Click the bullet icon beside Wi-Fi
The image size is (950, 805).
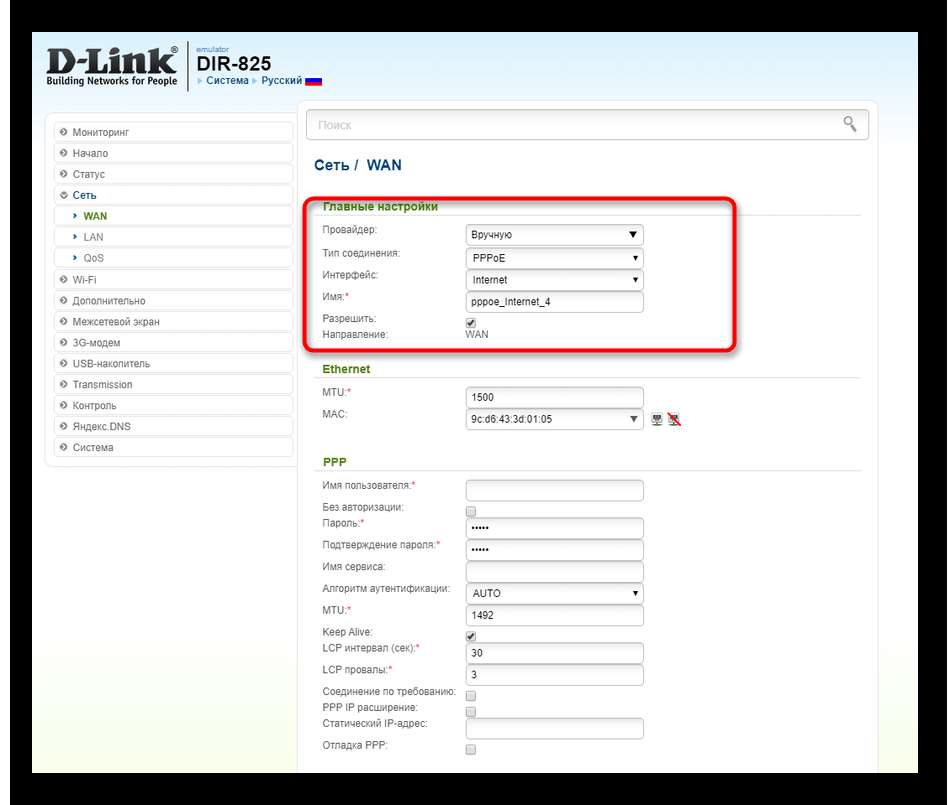(64, 279)
